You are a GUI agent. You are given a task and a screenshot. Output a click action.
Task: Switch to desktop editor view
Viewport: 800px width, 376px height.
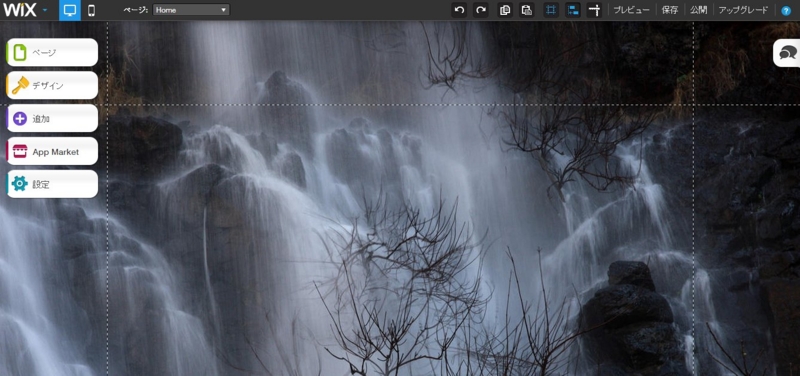point(70,10)
